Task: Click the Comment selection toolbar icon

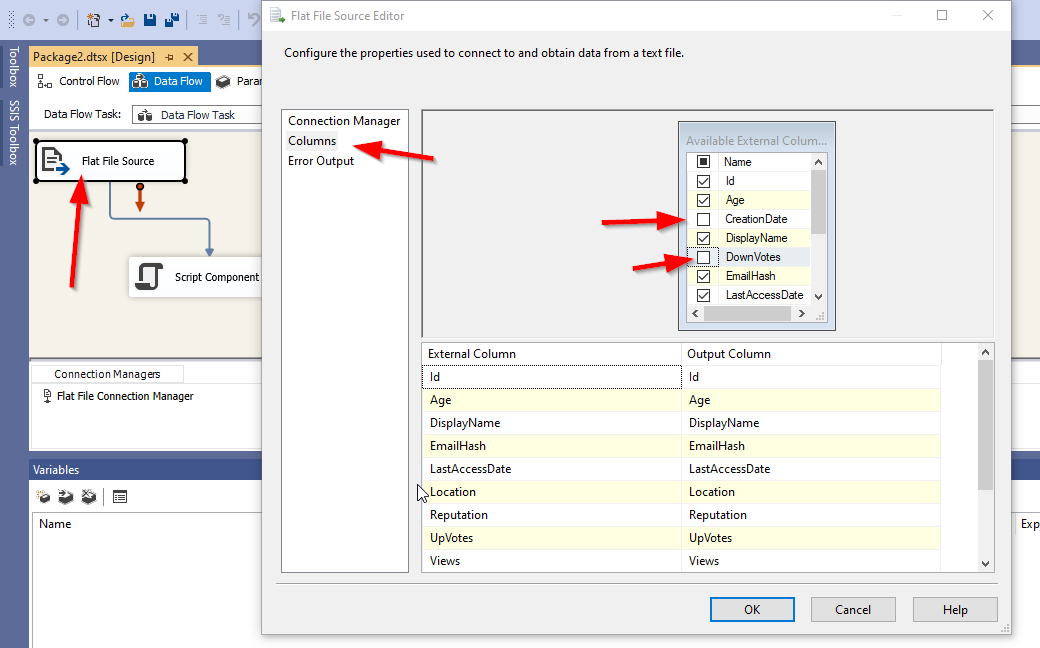Action: tap(202, 20)
